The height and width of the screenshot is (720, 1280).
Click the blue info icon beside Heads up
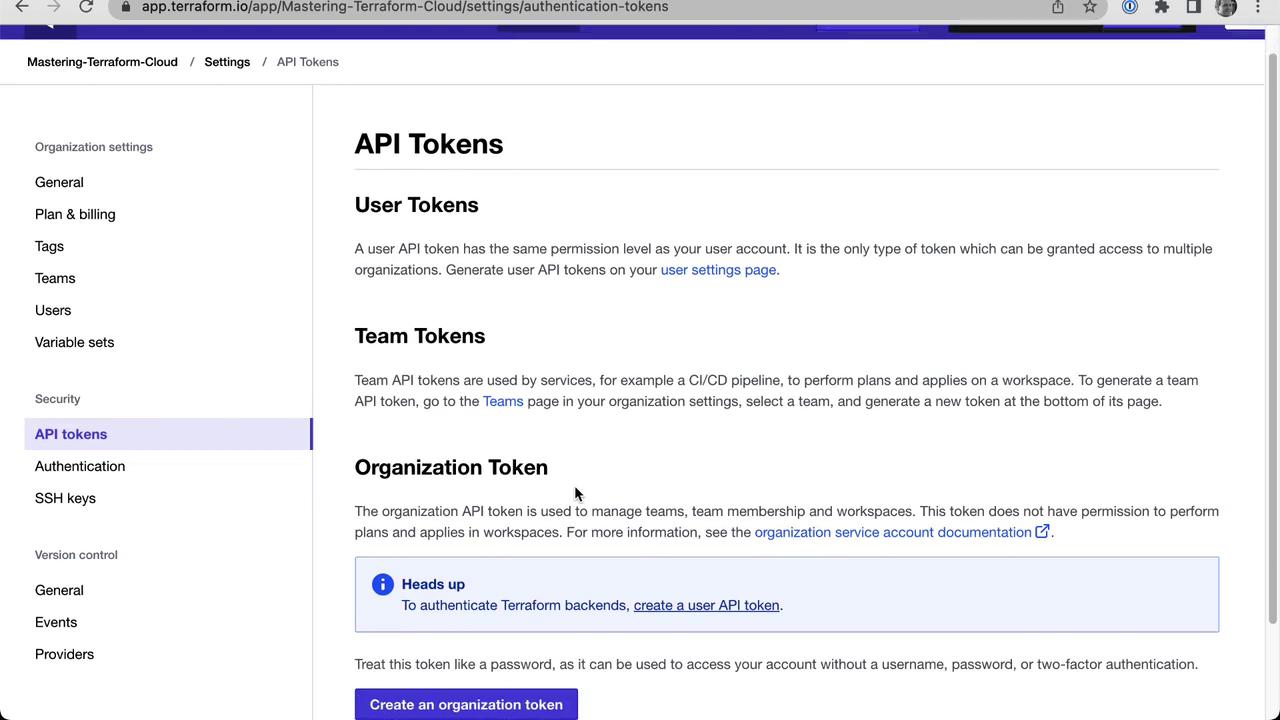pyautogui.click(x=383, y=585)
